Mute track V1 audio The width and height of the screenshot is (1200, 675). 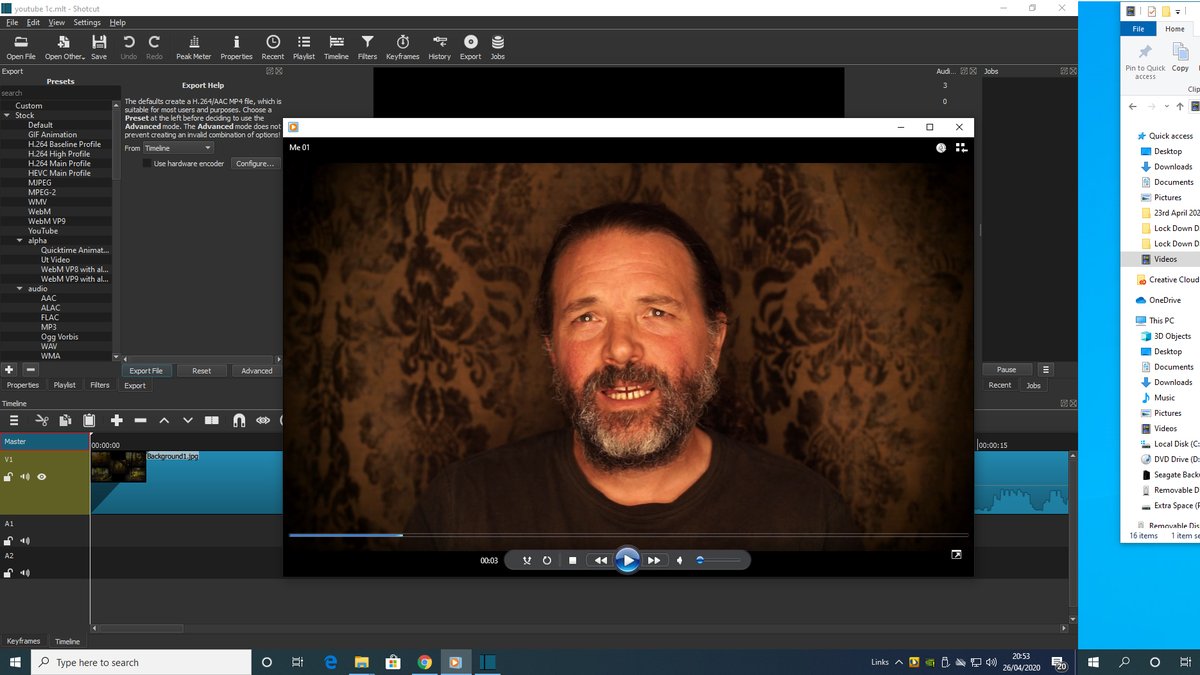click(x=25, y=477)
